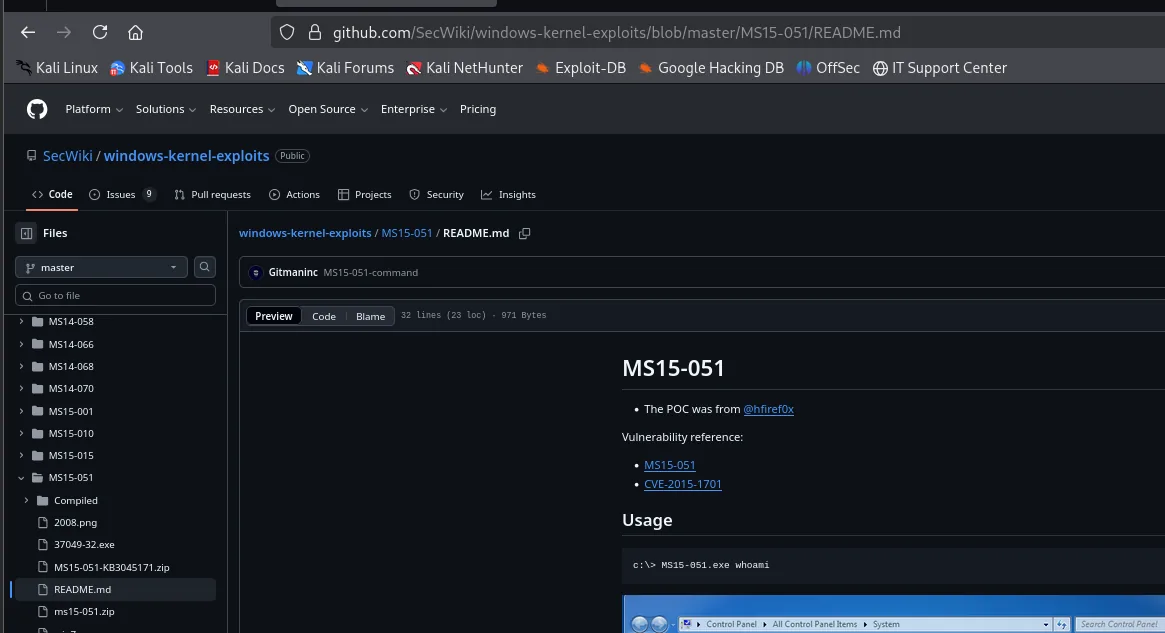Click the shield tracking protection icon
This screenshot has height=633, width=1165.
pyautogui.click(x=287, y=32)
